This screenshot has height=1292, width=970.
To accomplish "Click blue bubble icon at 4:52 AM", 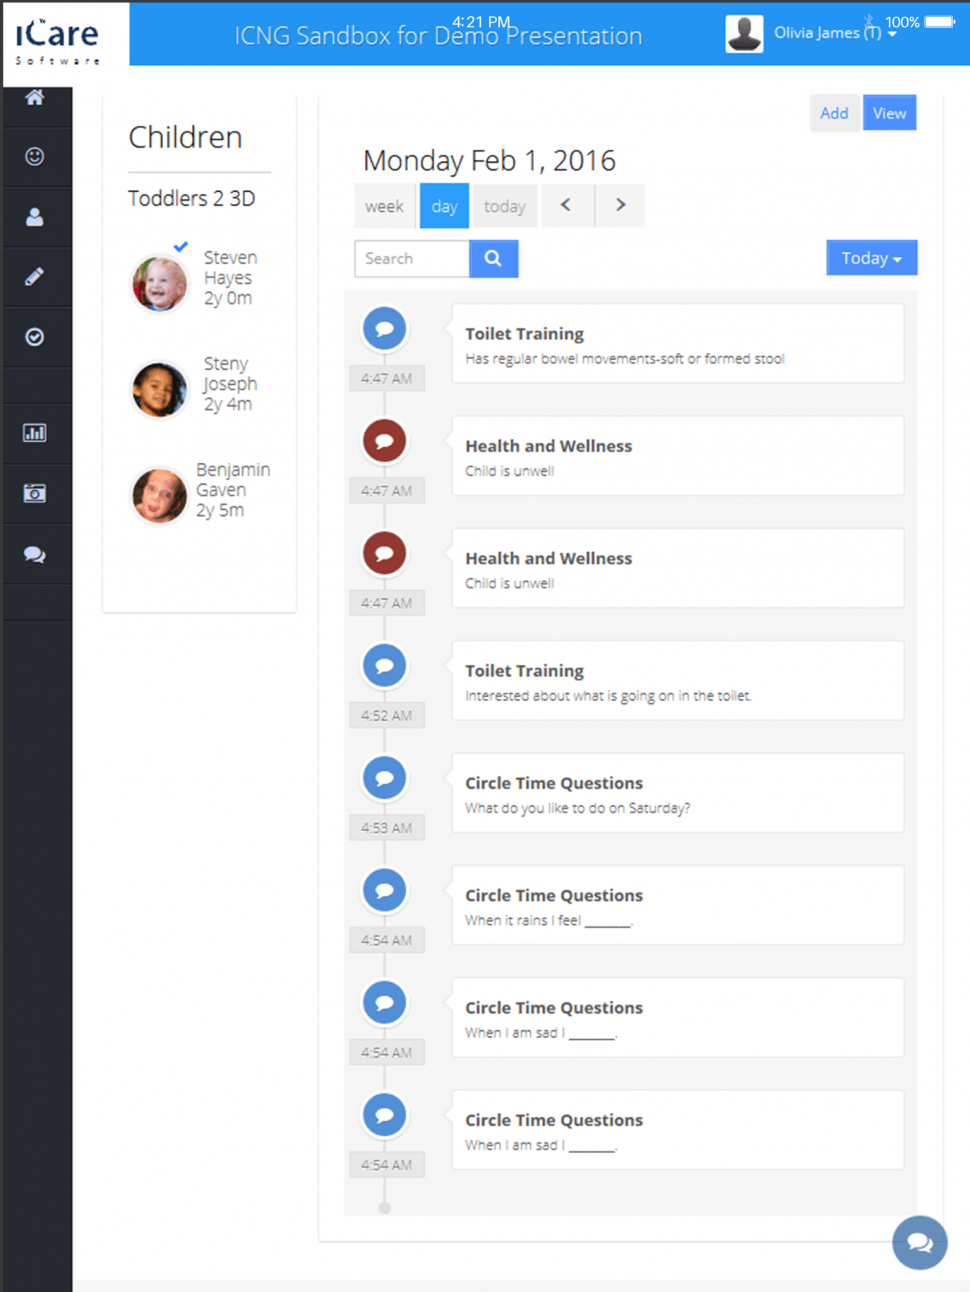I will point(384,665).
